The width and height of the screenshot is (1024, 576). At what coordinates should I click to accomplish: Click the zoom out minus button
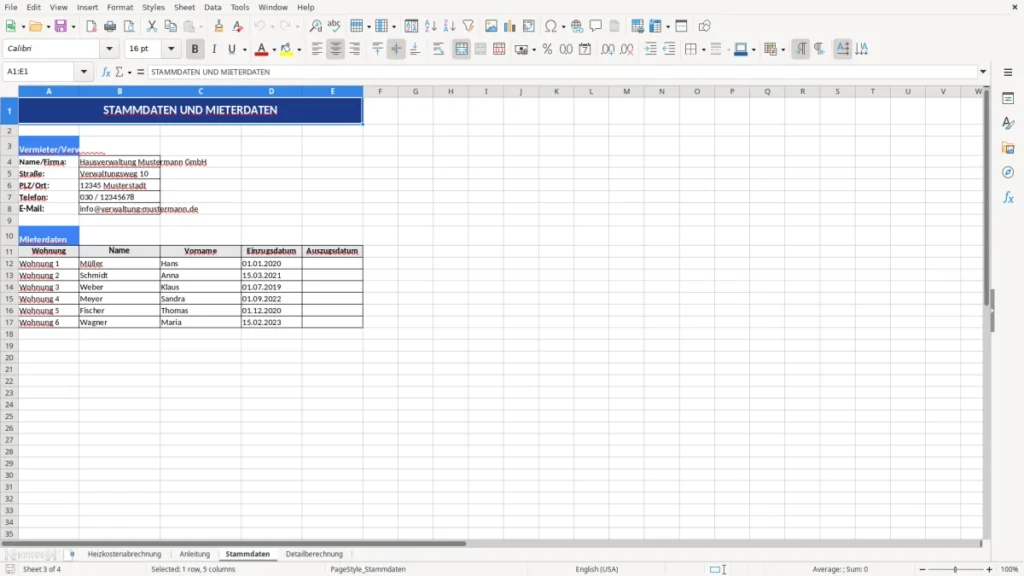pos(922,569)
